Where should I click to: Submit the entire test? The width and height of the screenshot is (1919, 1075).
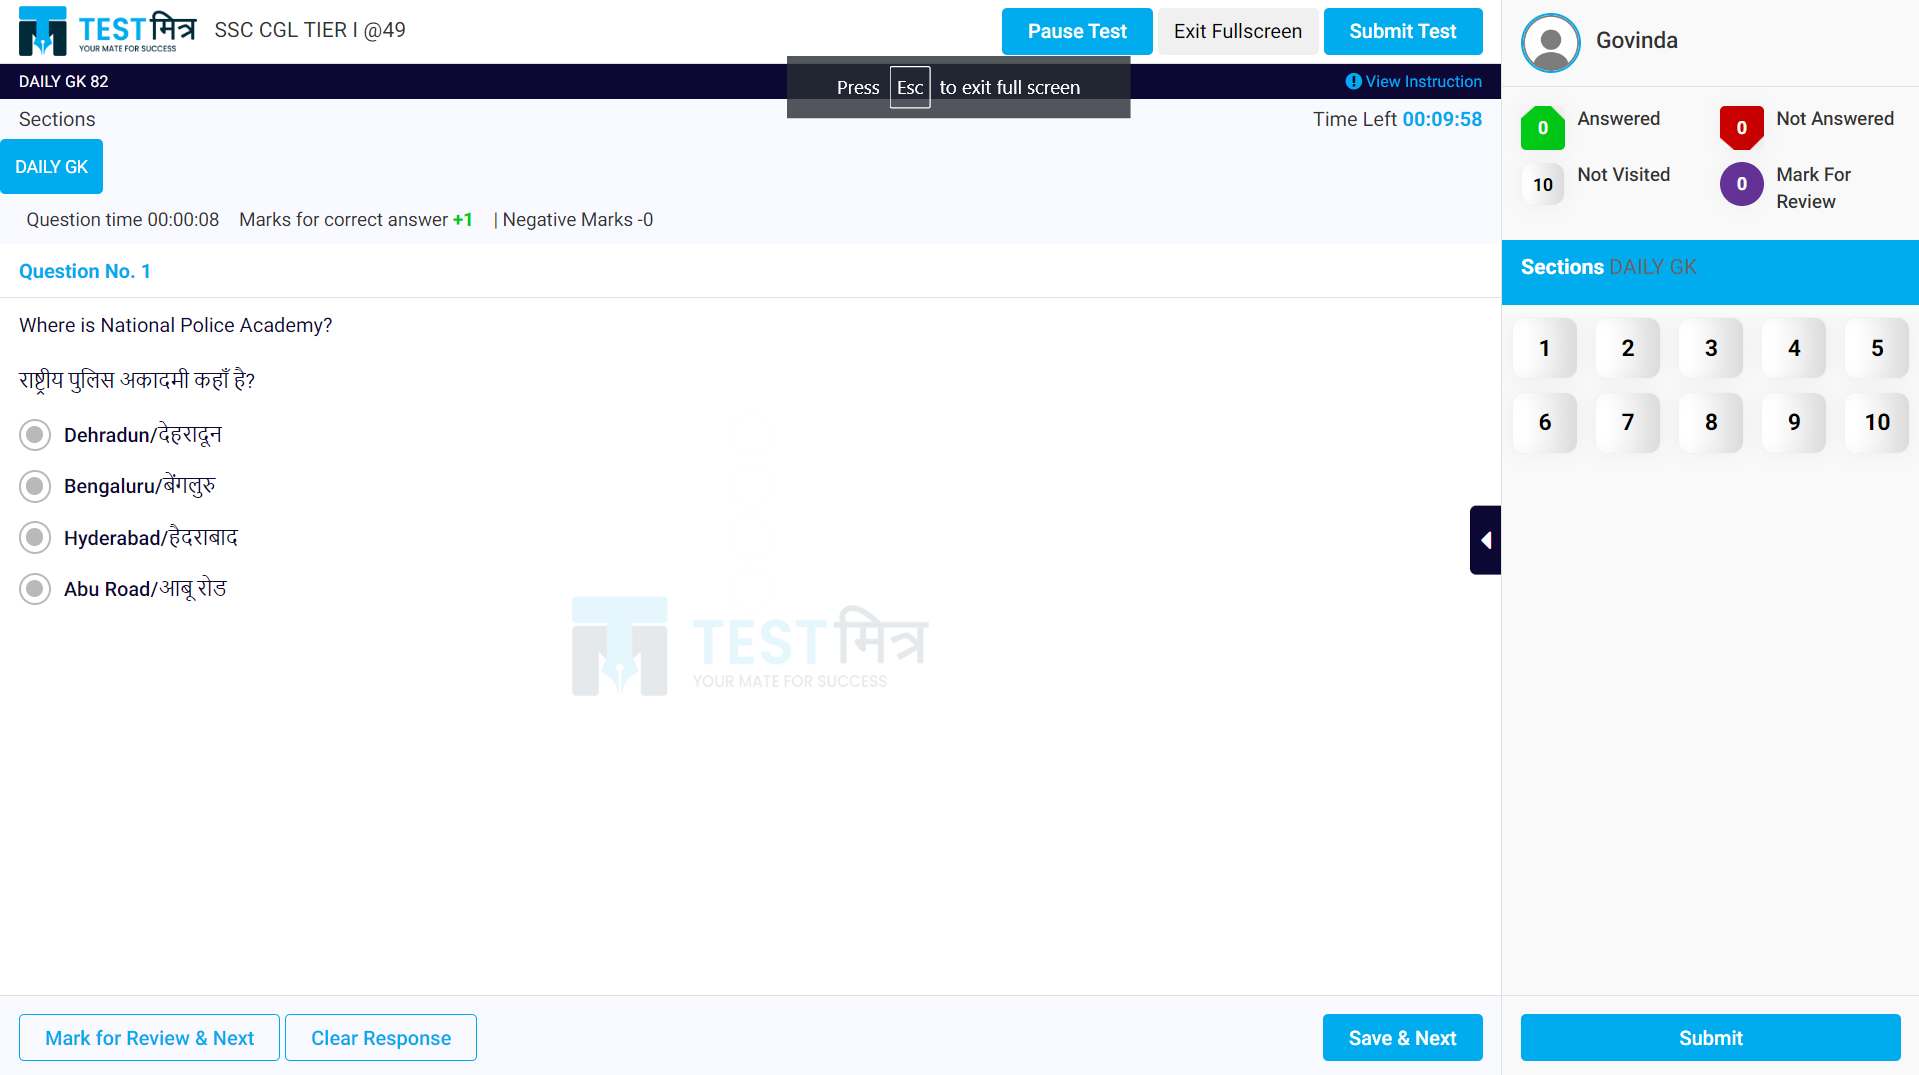[1402, 31]
